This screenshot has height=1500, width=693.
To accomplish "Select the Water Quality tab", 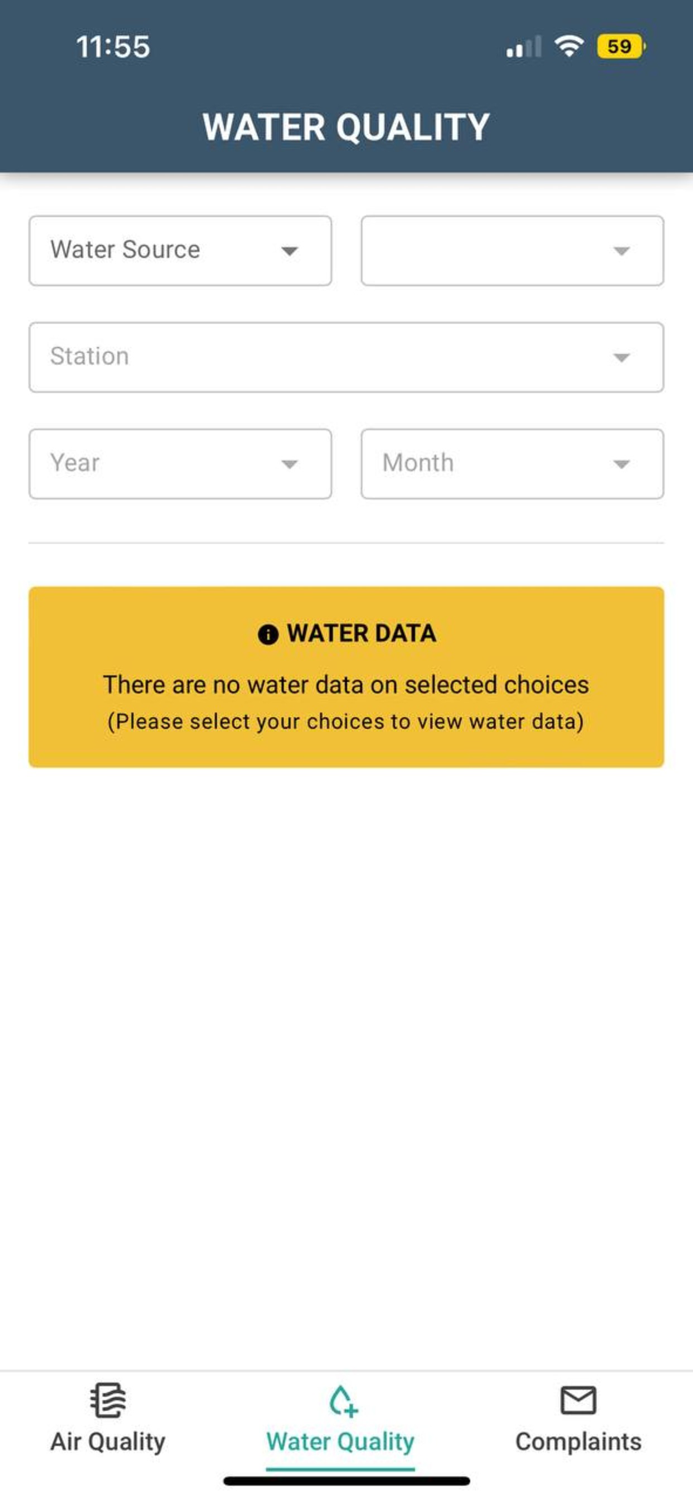I will pyautogui.click(x=340, y=1420).
